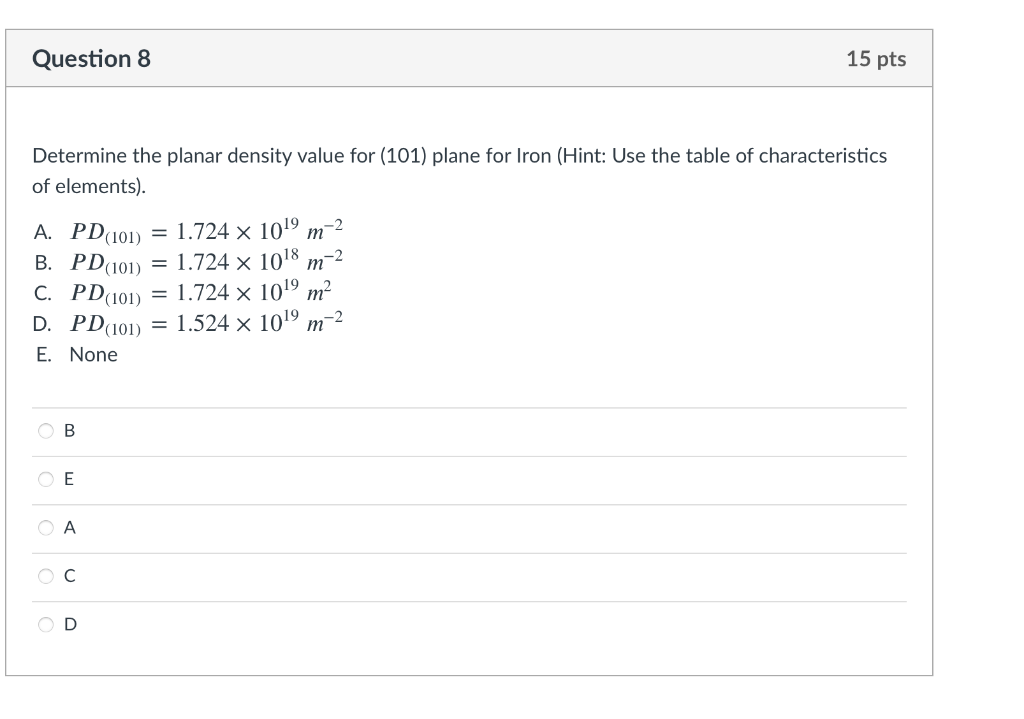Screen dimensions: 1024x719
Task: Click the 'E' answer label text
Action: [67, 479]
